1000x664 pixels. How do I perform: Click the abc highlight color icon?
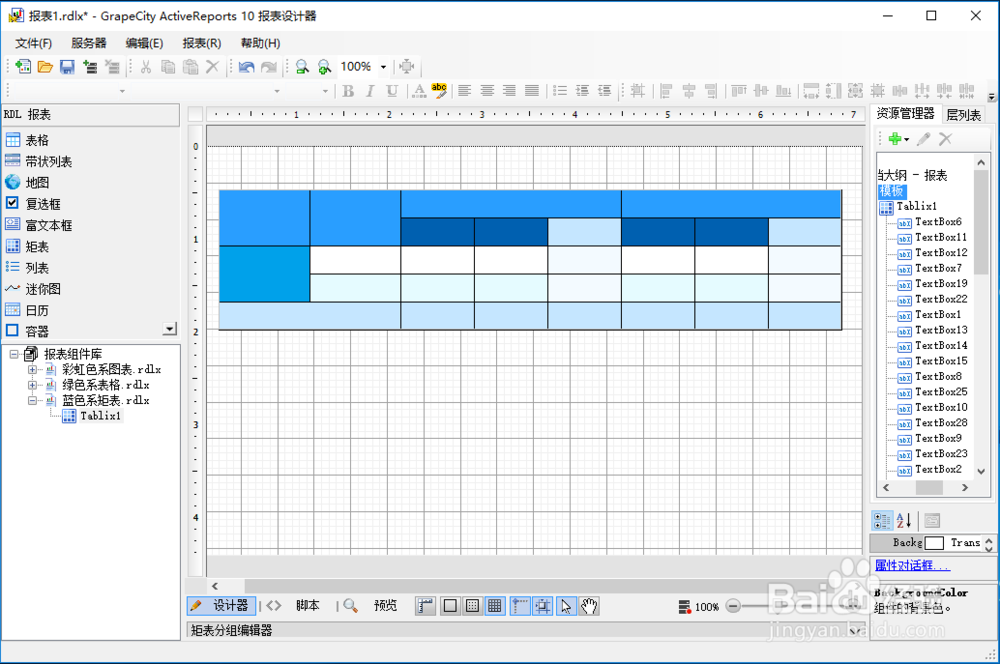coord(439,91)
